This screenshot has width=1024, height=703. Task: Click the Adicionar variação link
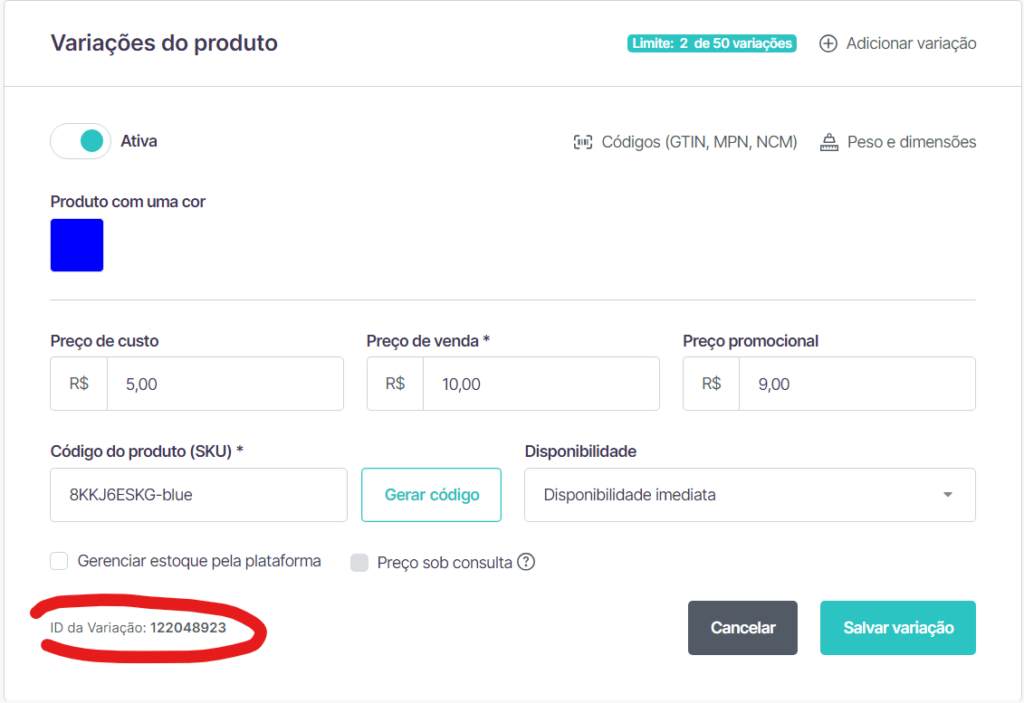[898, 43]
